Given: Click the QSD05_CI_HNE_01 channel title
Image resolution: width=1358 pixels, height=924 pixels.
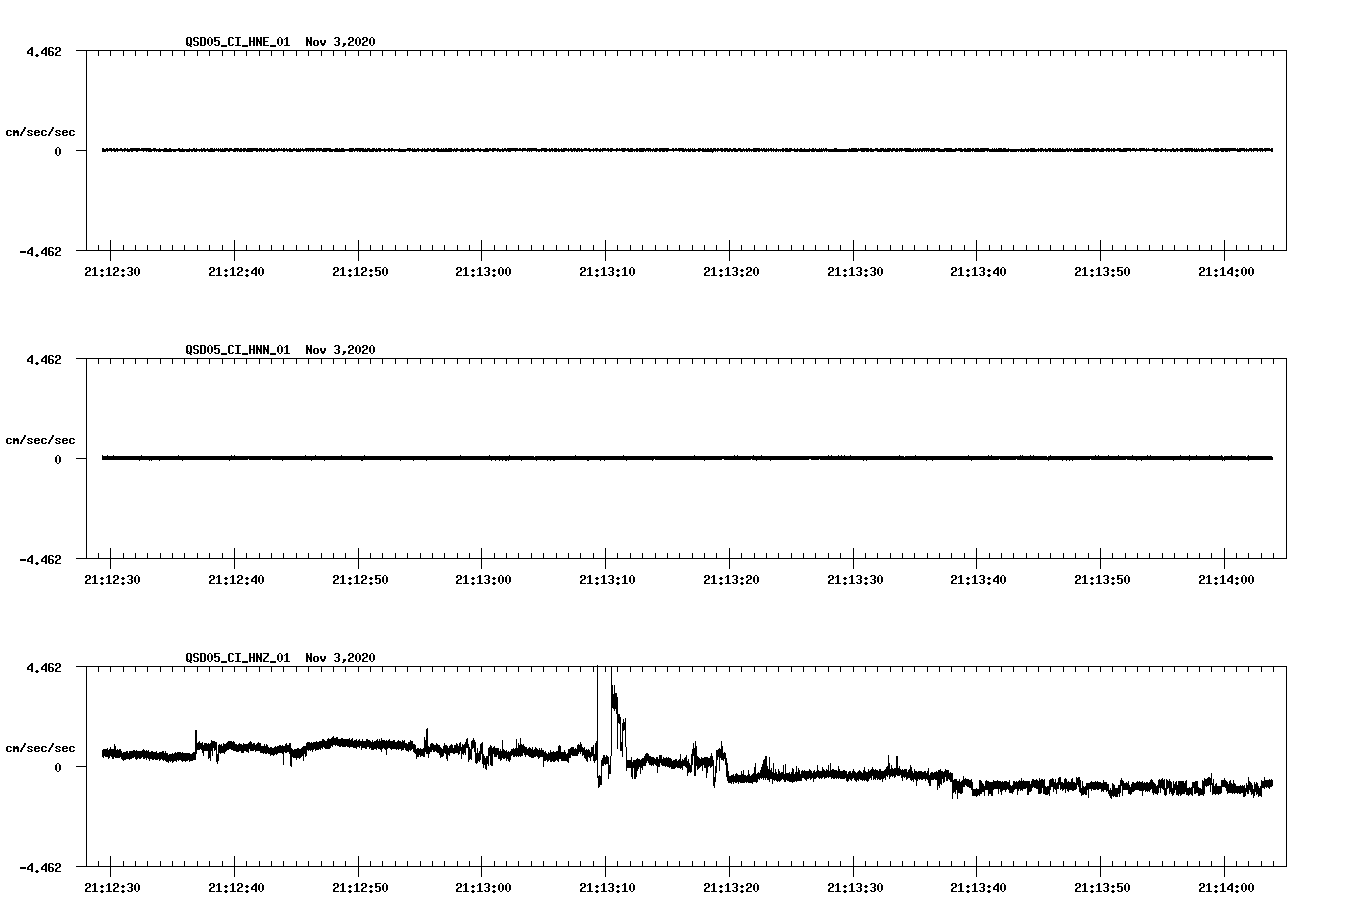Looking at the screenshot, I should (235, 42).
